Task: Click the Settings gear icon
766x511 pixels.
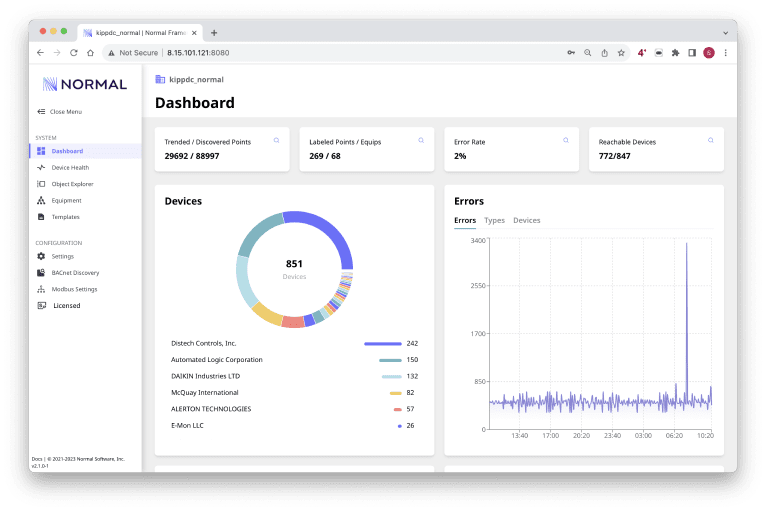Action: tap(41, 256)
